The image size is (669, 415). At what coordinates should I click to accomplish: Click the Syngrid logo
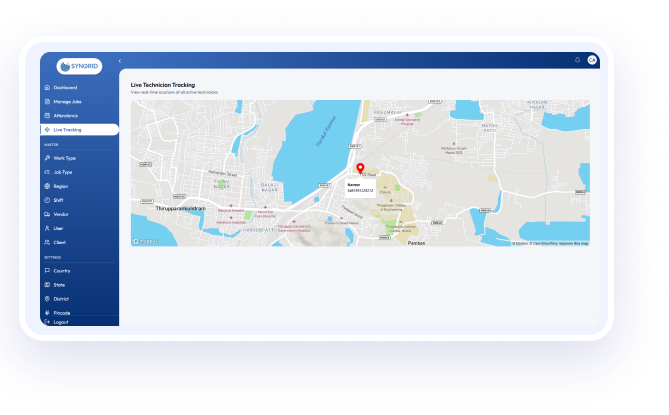coord(79,66)
